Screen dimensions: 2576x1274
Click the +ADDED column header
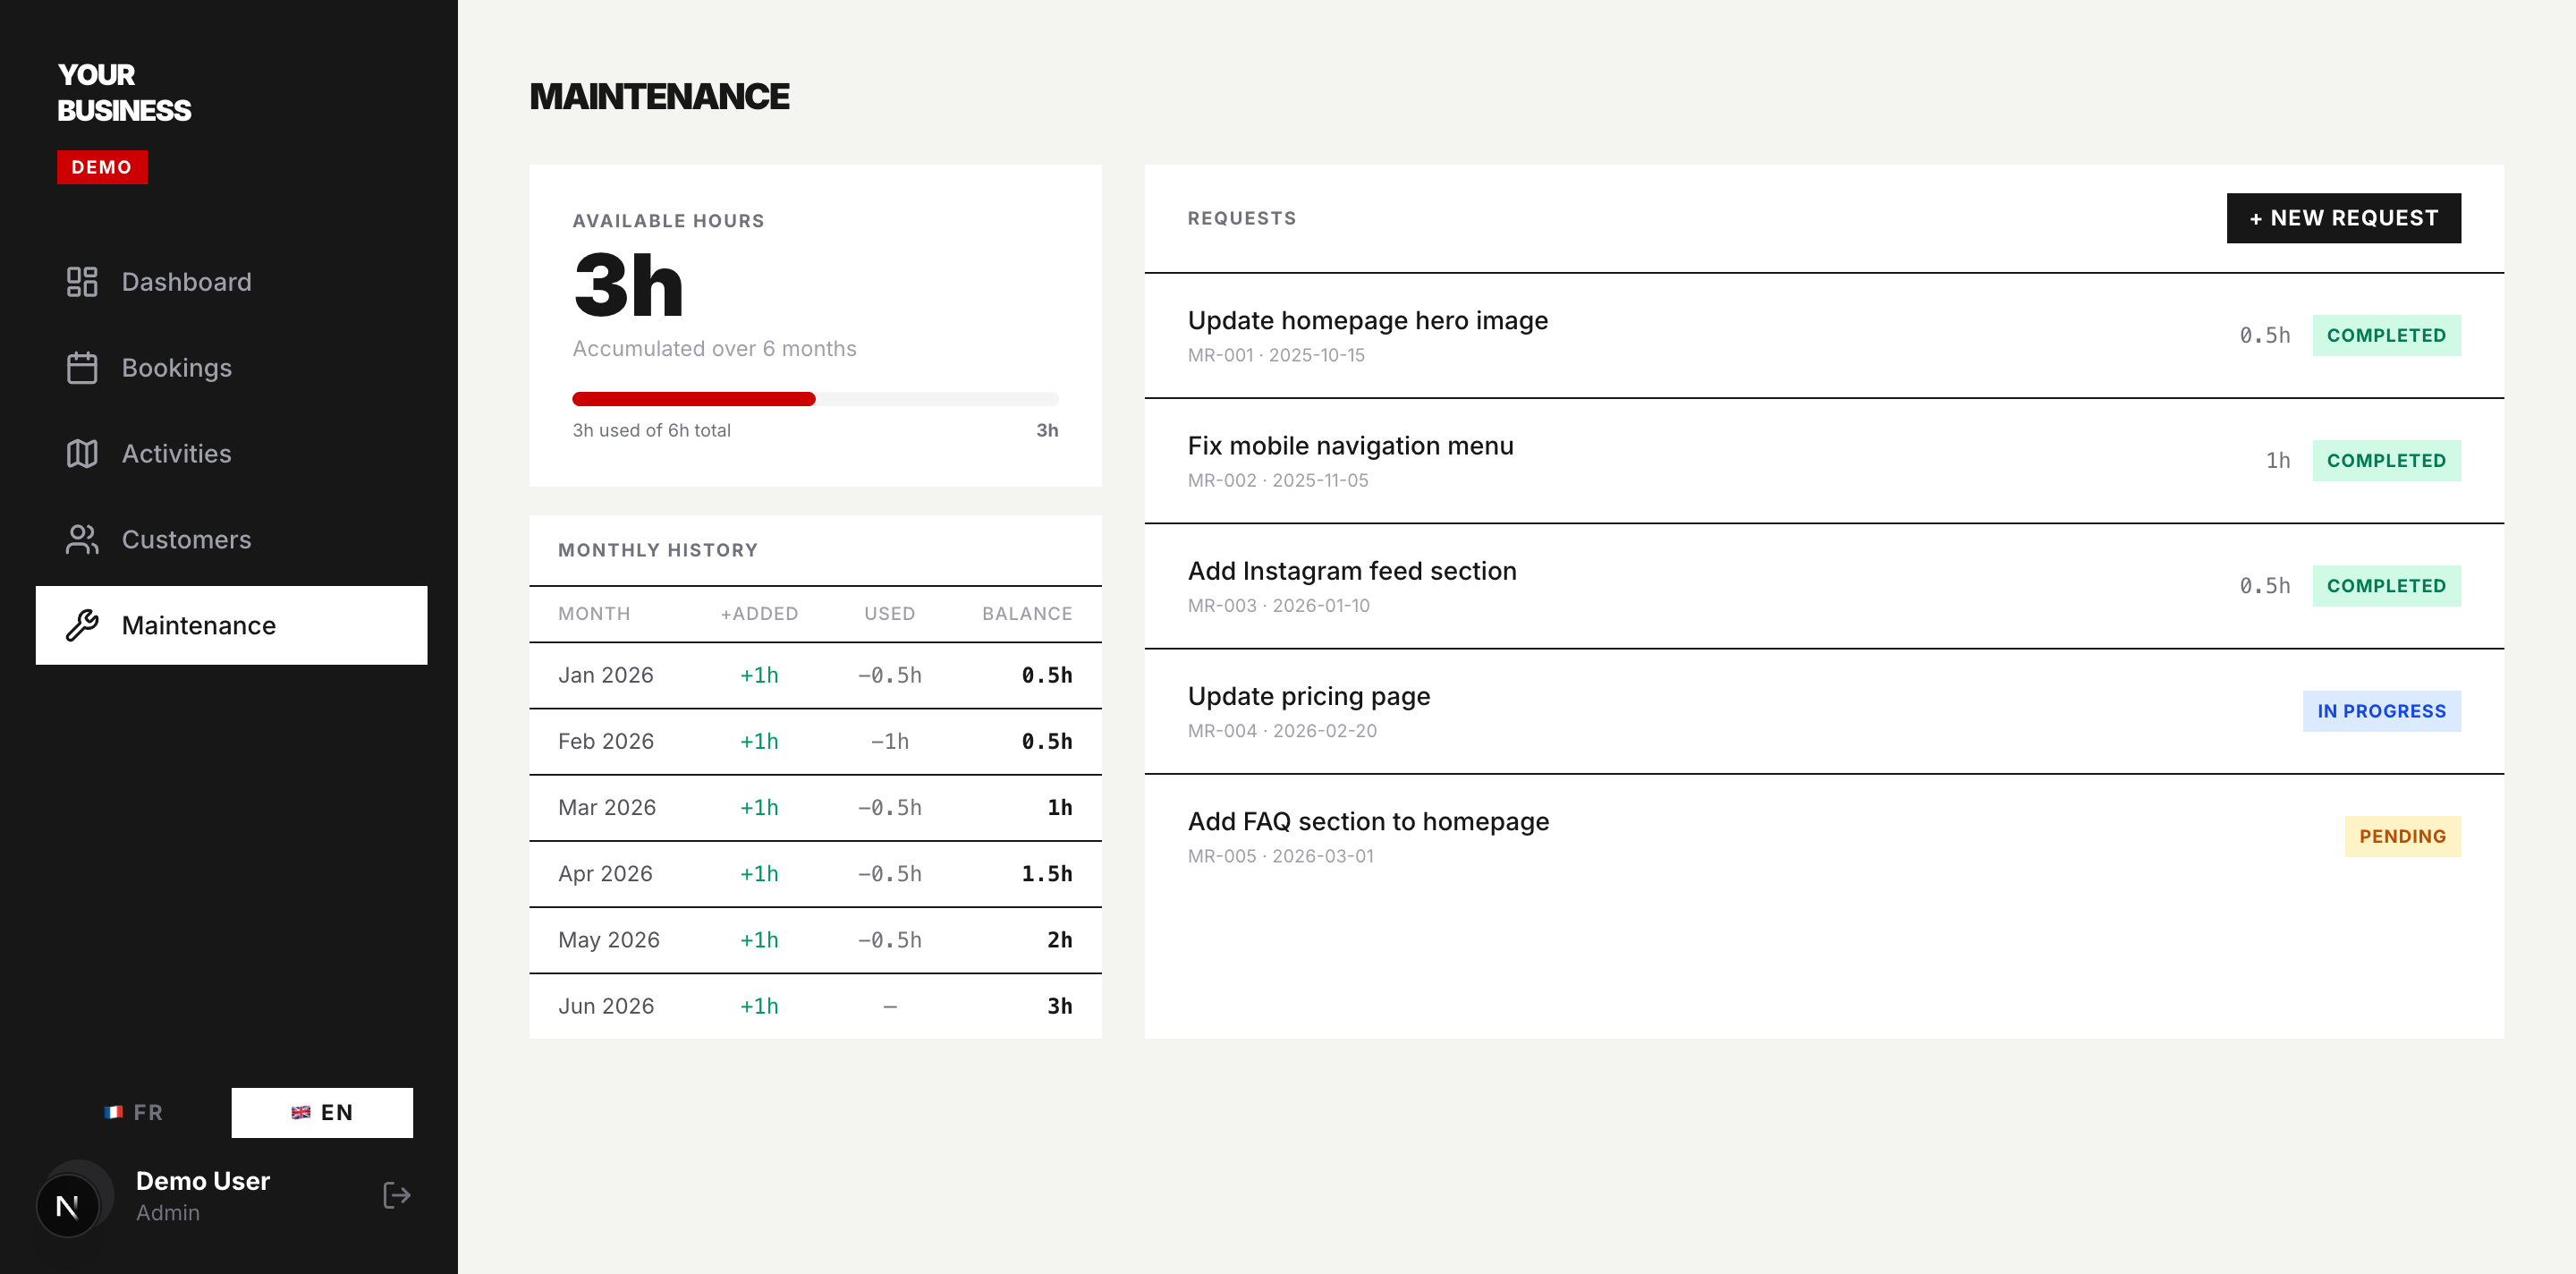coord(759,613)
